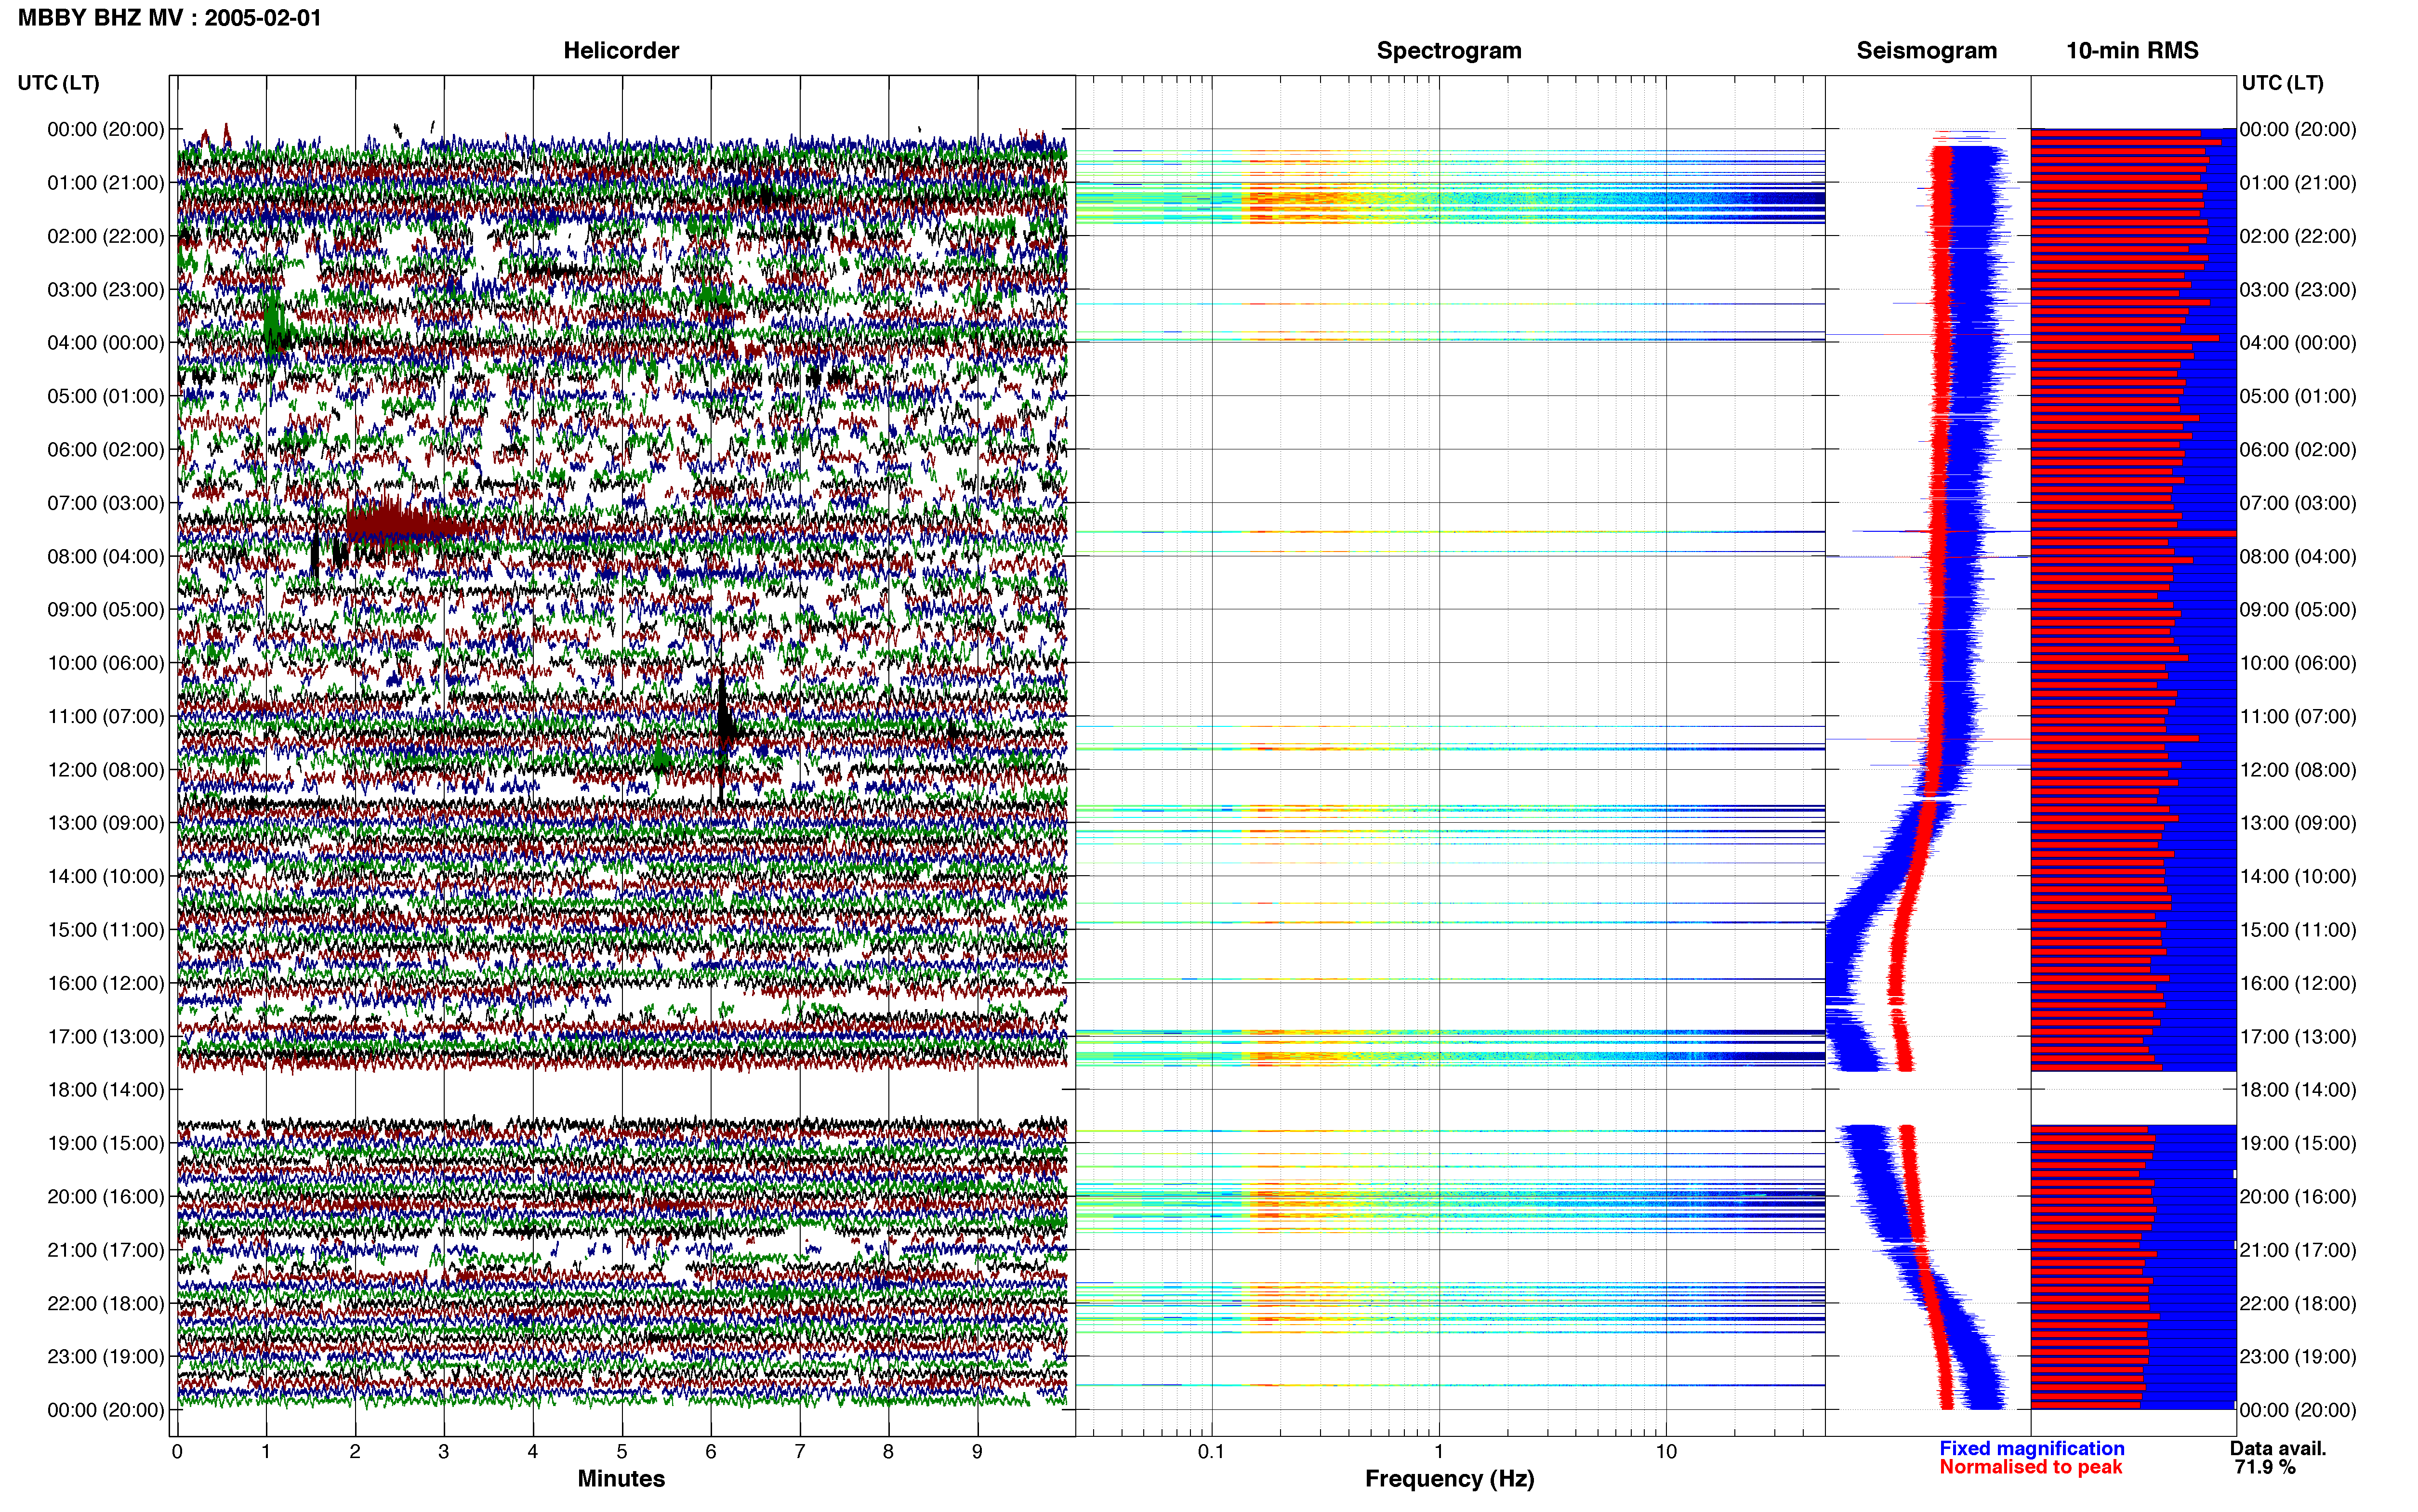Click the 'Normalised to peak' legend text
This screenshot has height=1512, width=2418.
[x=2030, y=1467]
